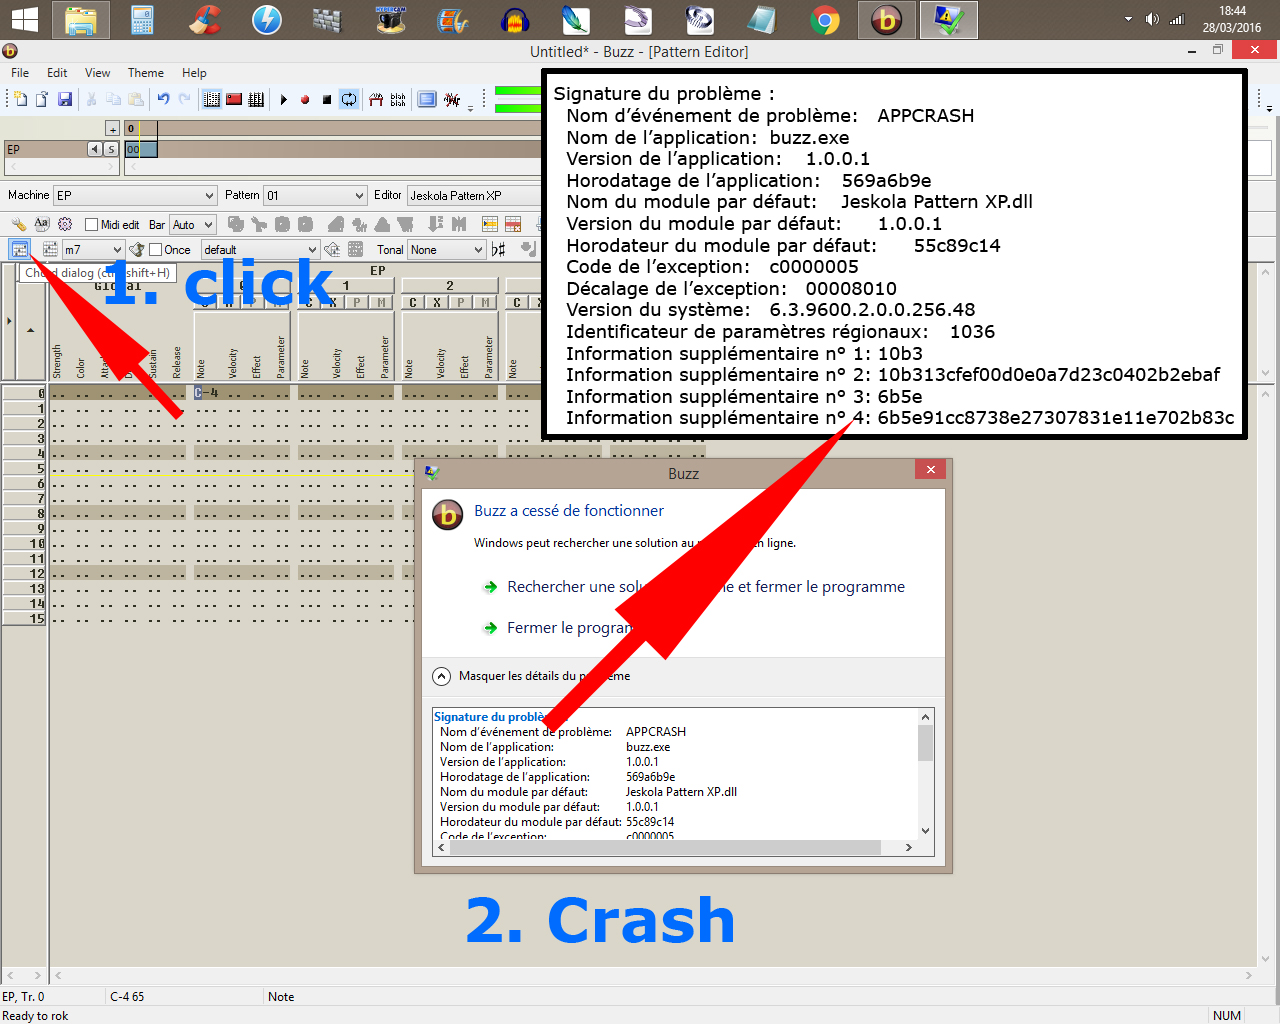Screen dimensions: 1280x1024
Task: Toggle the Loop playback icon
Action: [x=349, y=99]
